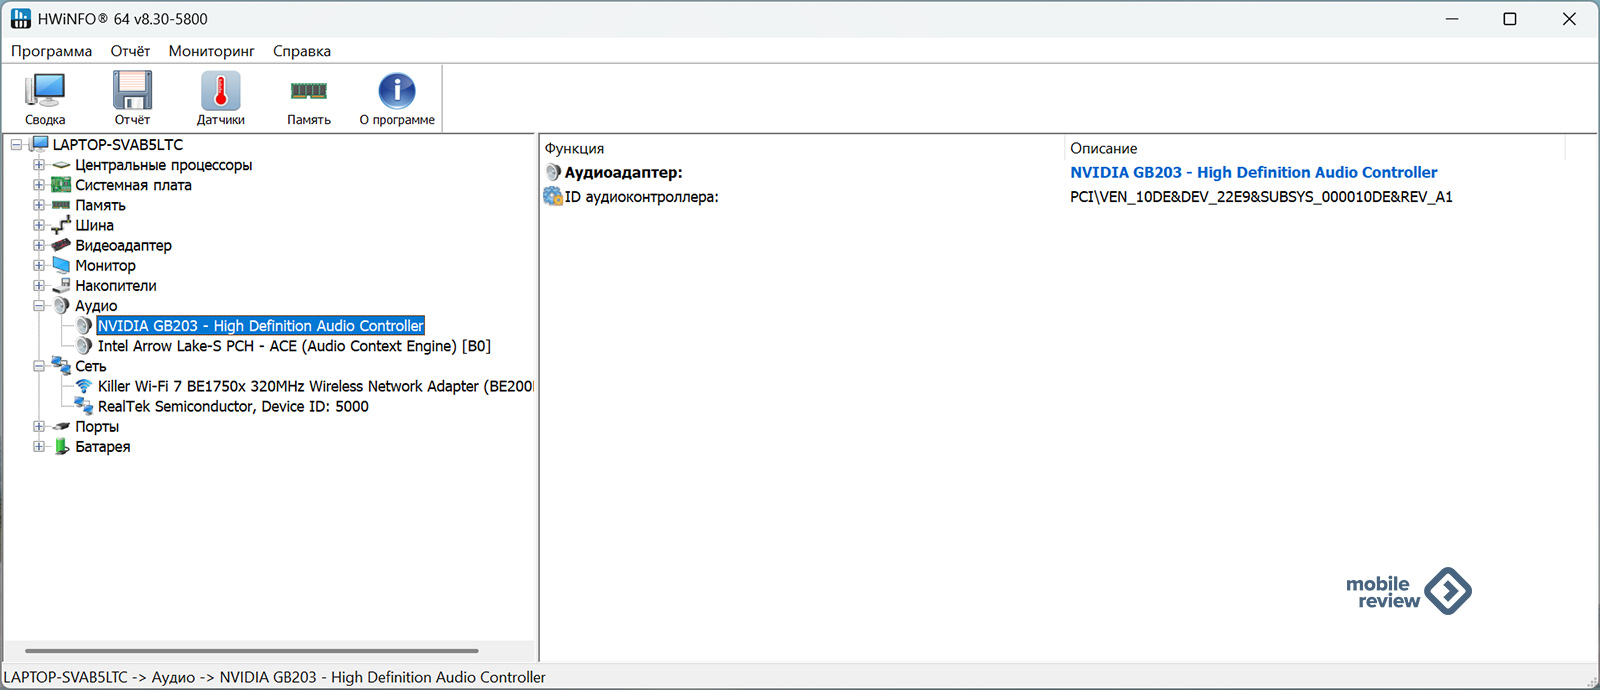Expand the Центральные процессоры tree node
The height and width of the screenshot is (690, 1600).
(39, 165)
